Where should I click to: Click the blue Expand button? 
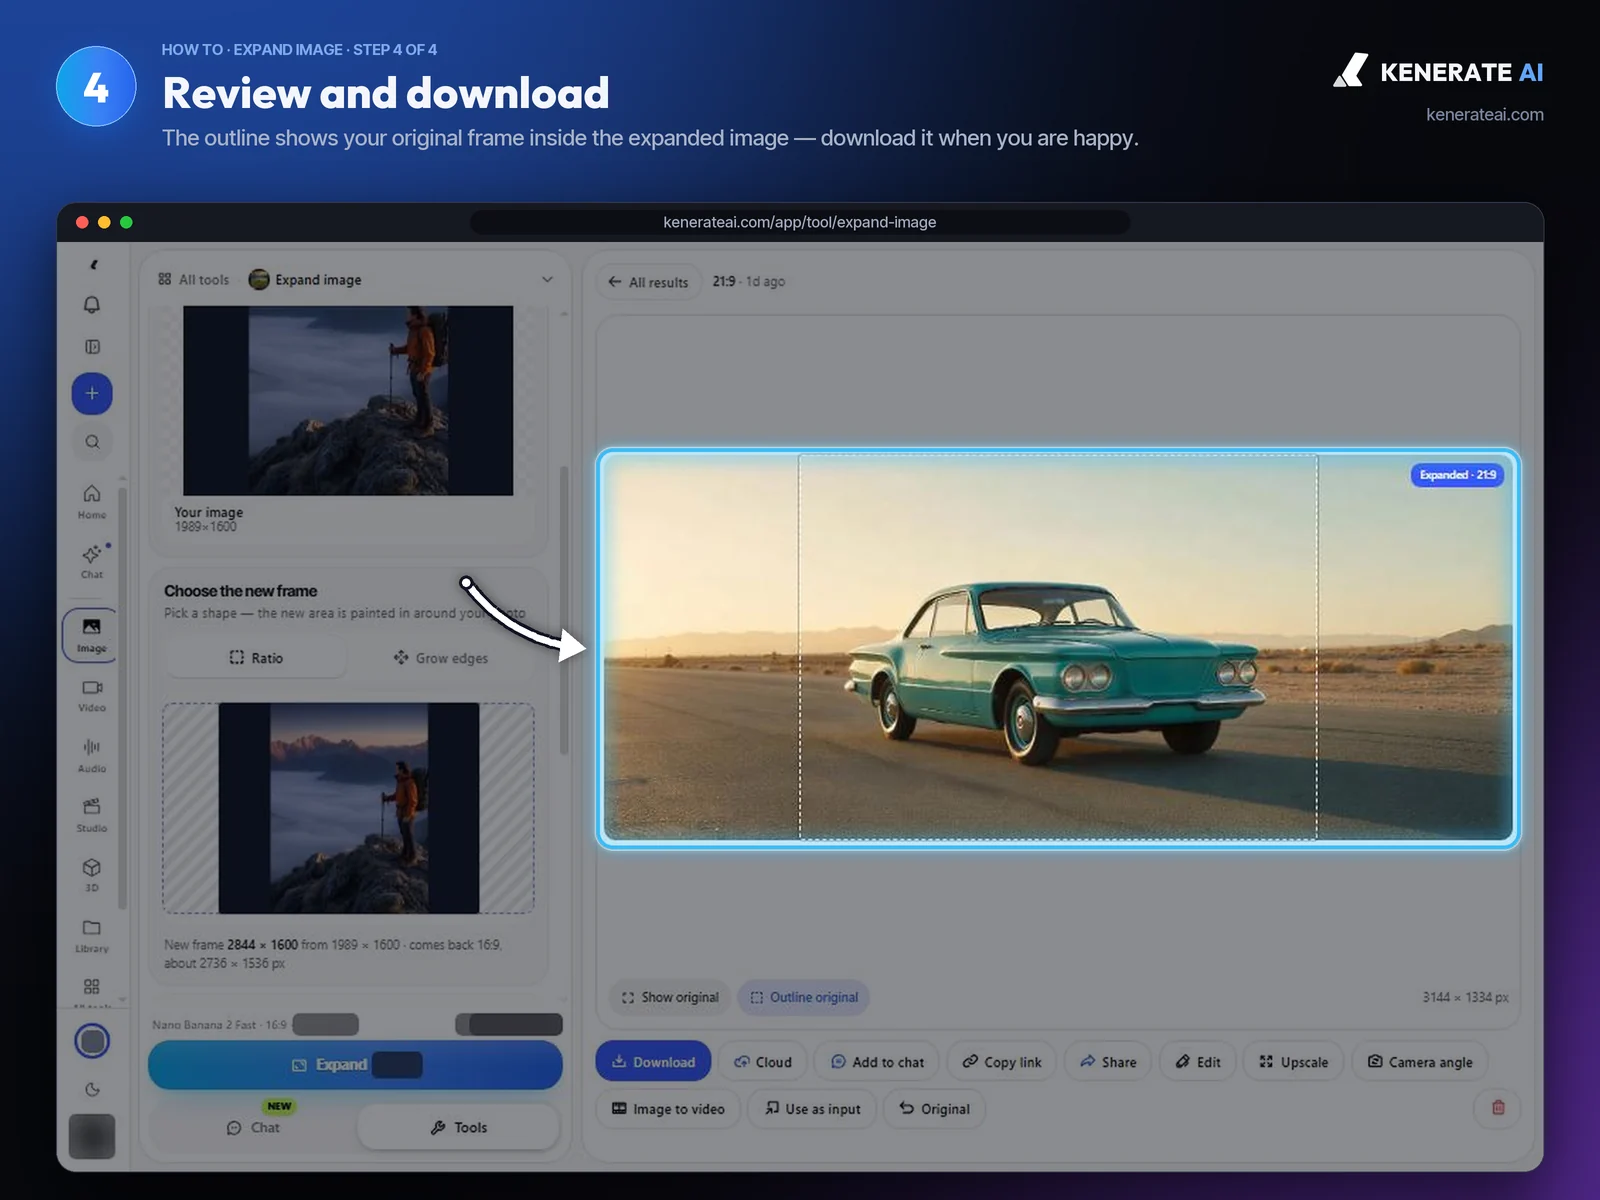[355, 1065]
